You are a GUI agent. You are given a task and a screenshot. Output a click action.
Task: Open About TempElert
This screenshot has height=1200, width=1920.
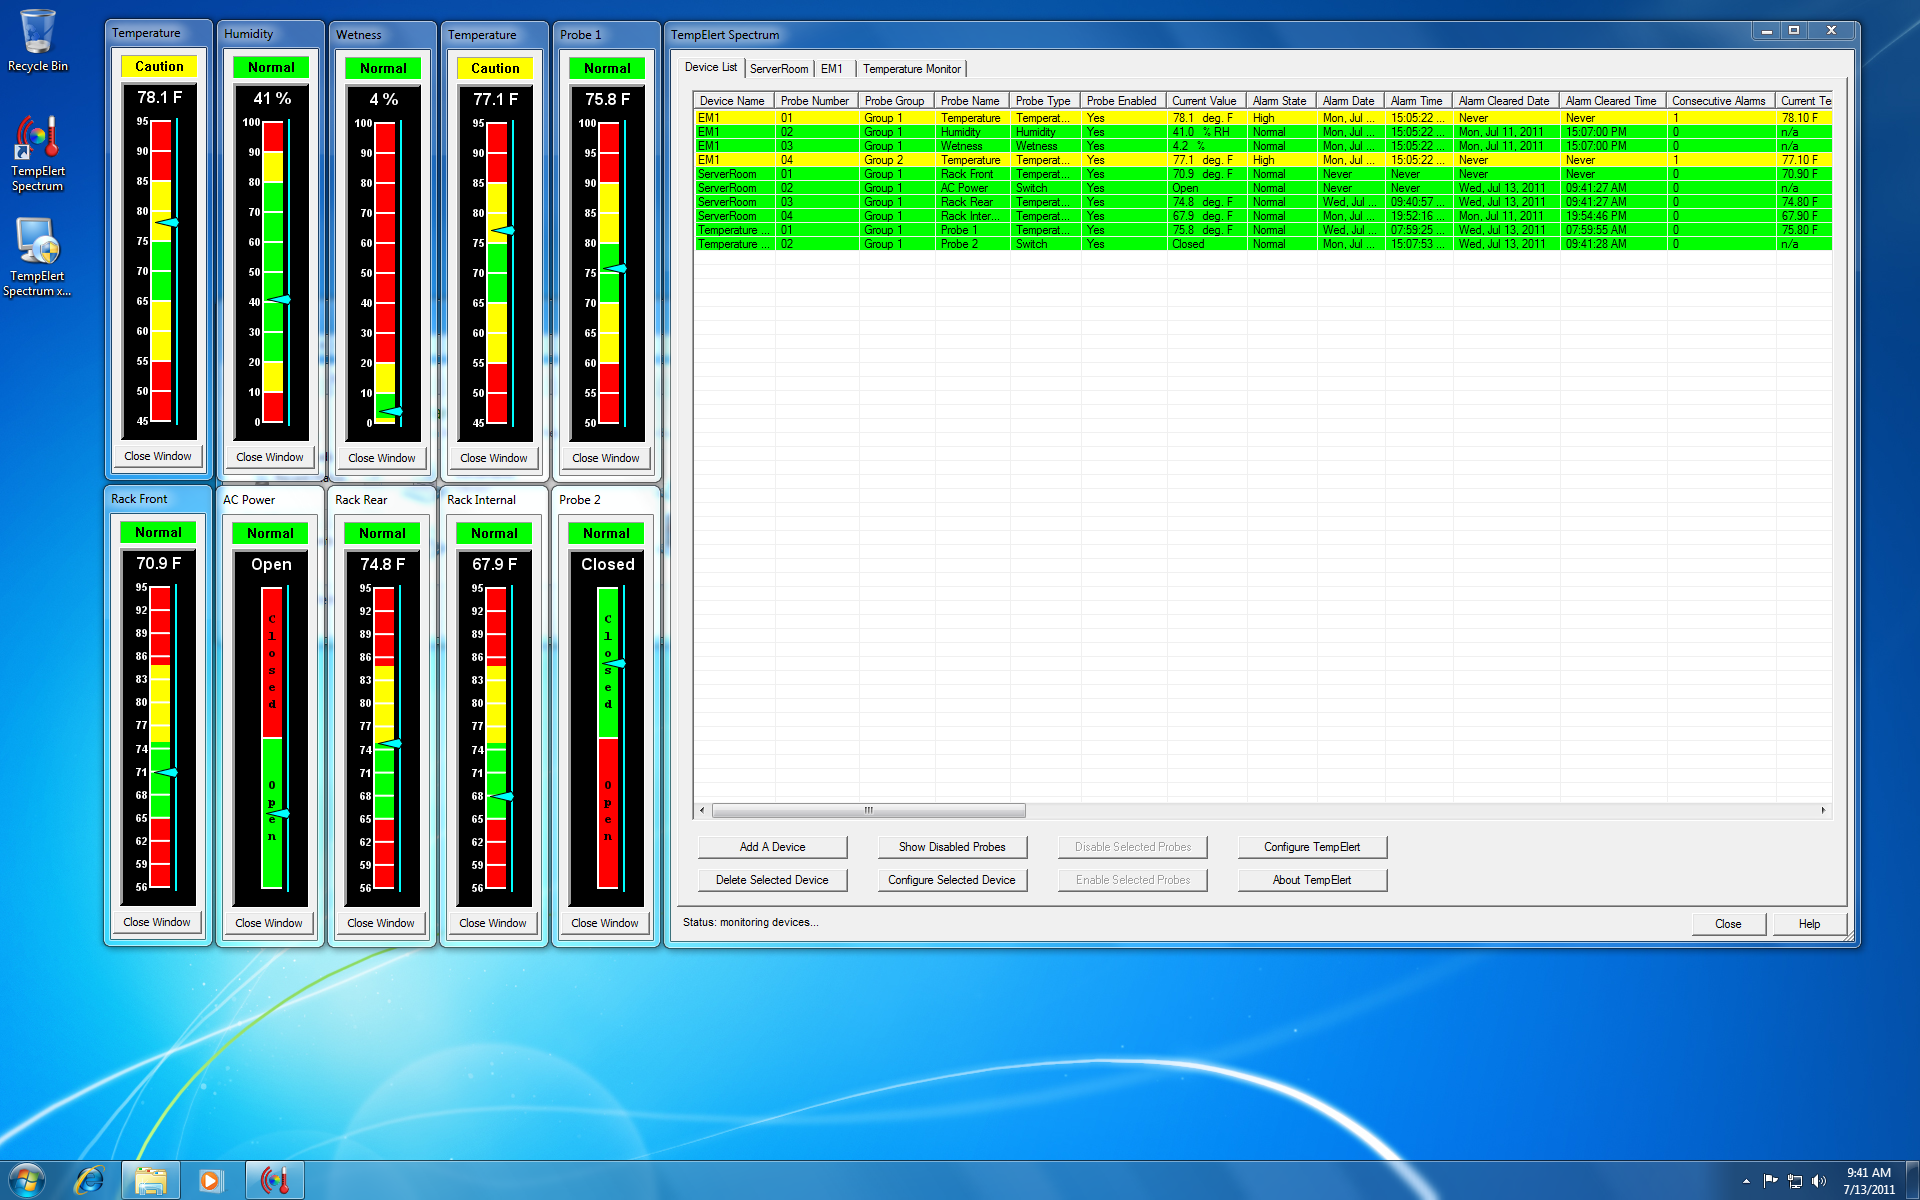click(1312, 880)
